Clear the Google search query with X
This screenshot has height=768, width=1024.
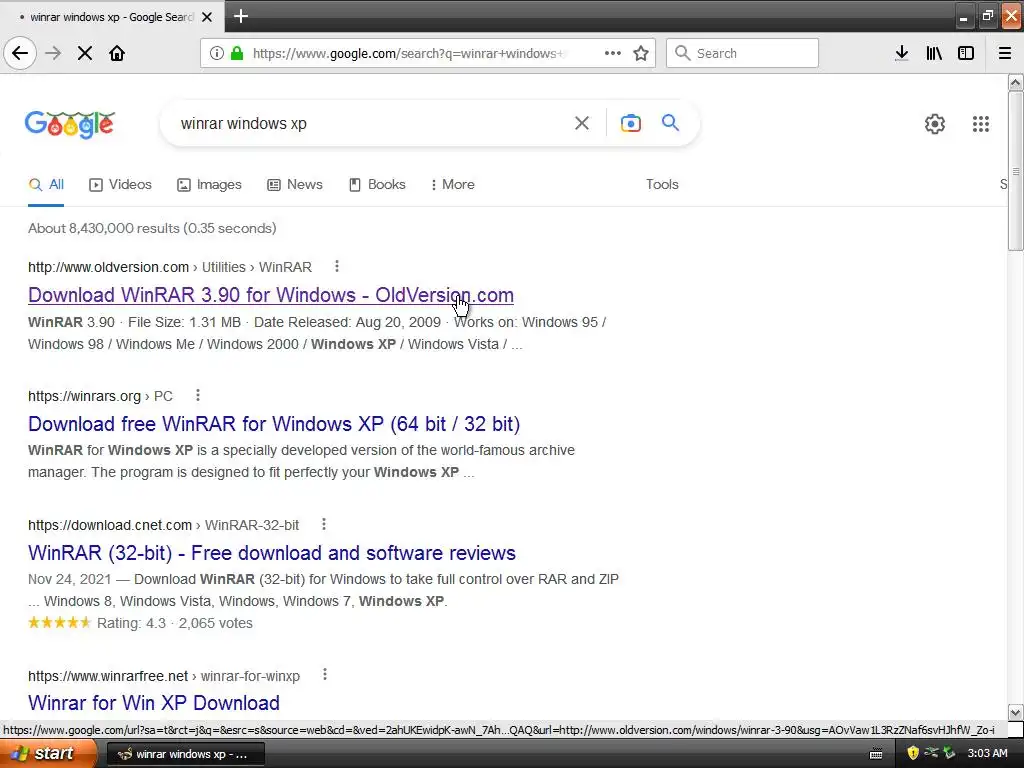(x=582, y=123)
